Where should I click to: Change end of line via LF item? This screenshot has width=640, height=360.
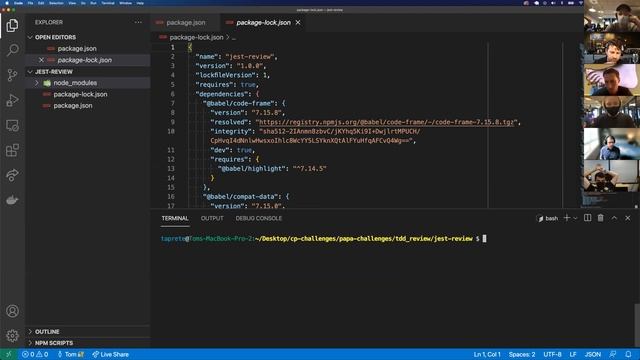[573, 354]
